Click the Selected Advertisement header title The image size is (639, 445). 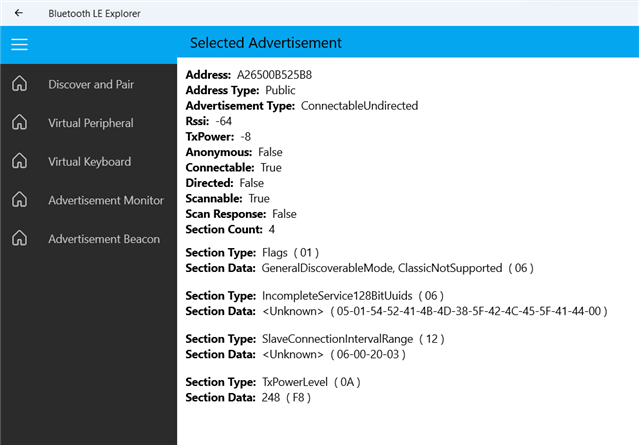(266, 43)
